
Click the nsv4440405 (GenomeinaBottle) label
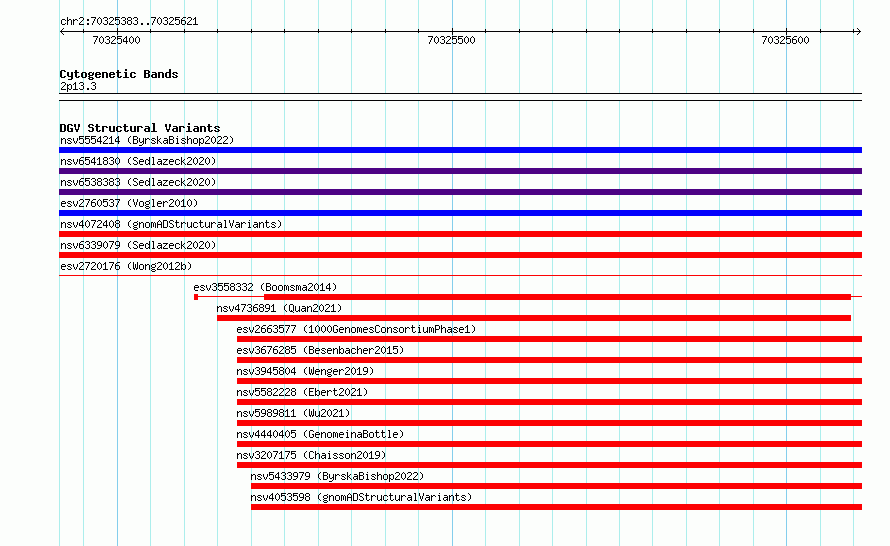coord(320,434)
